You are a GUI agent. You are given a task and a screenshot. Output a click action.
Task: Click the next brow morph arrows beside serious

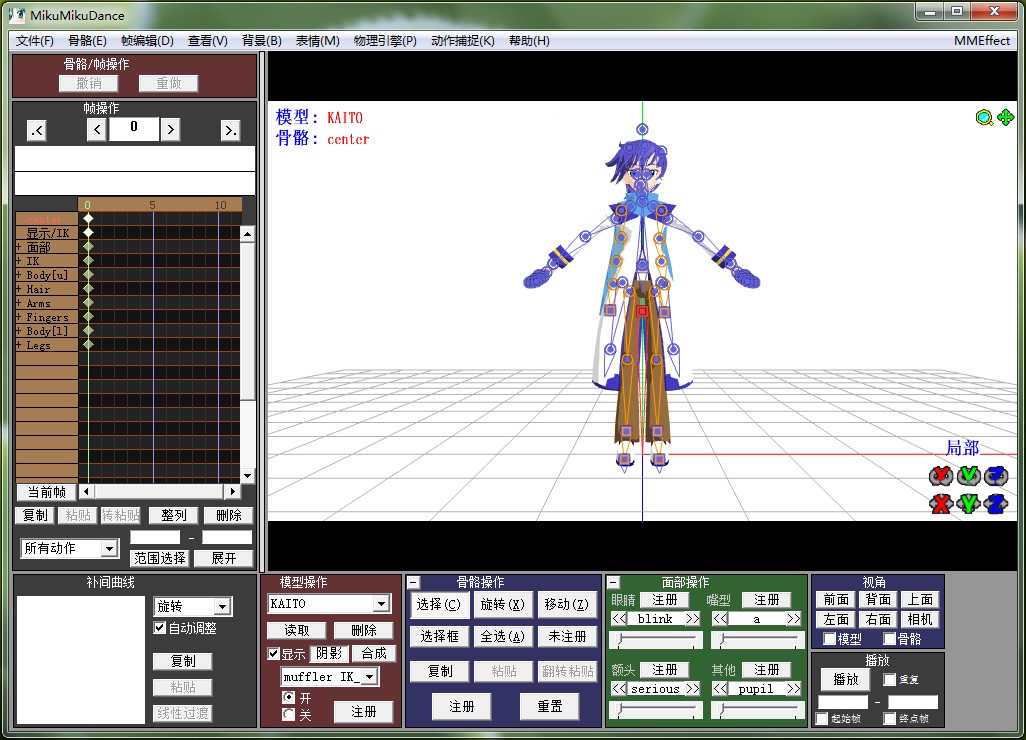pos(692,688)
